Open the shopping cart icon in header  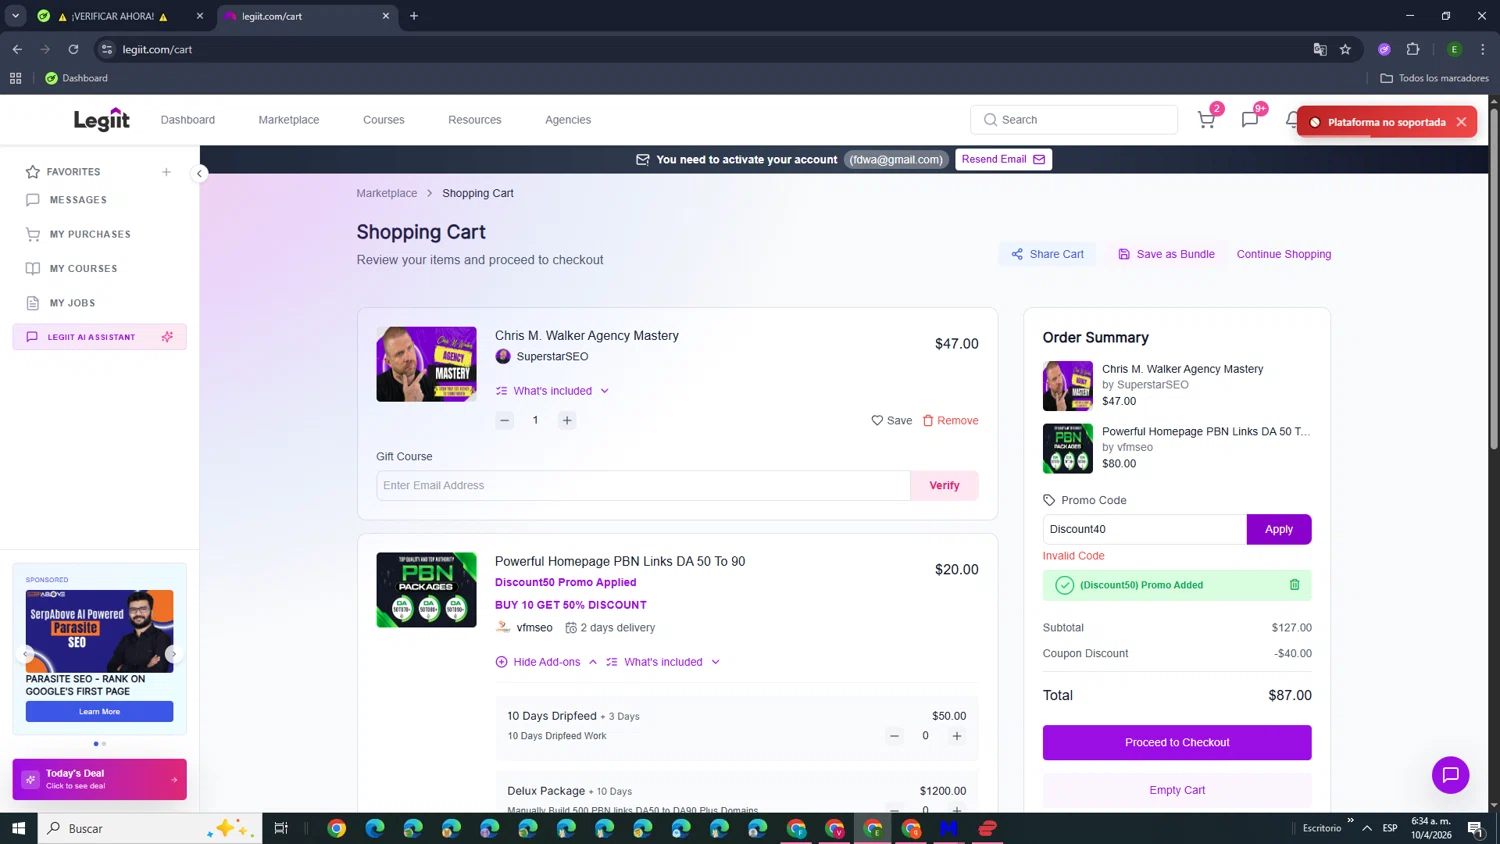1206,120
